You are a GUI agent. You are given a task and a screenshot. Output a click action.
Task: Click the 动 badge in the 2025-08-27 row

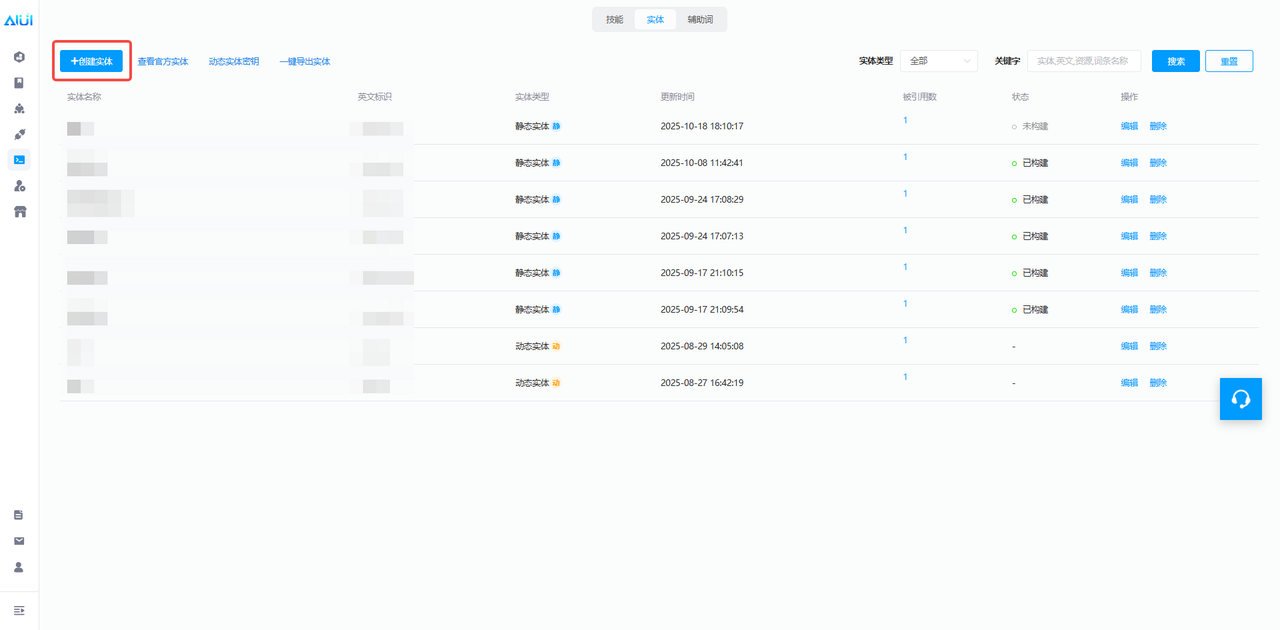[556, 383]
